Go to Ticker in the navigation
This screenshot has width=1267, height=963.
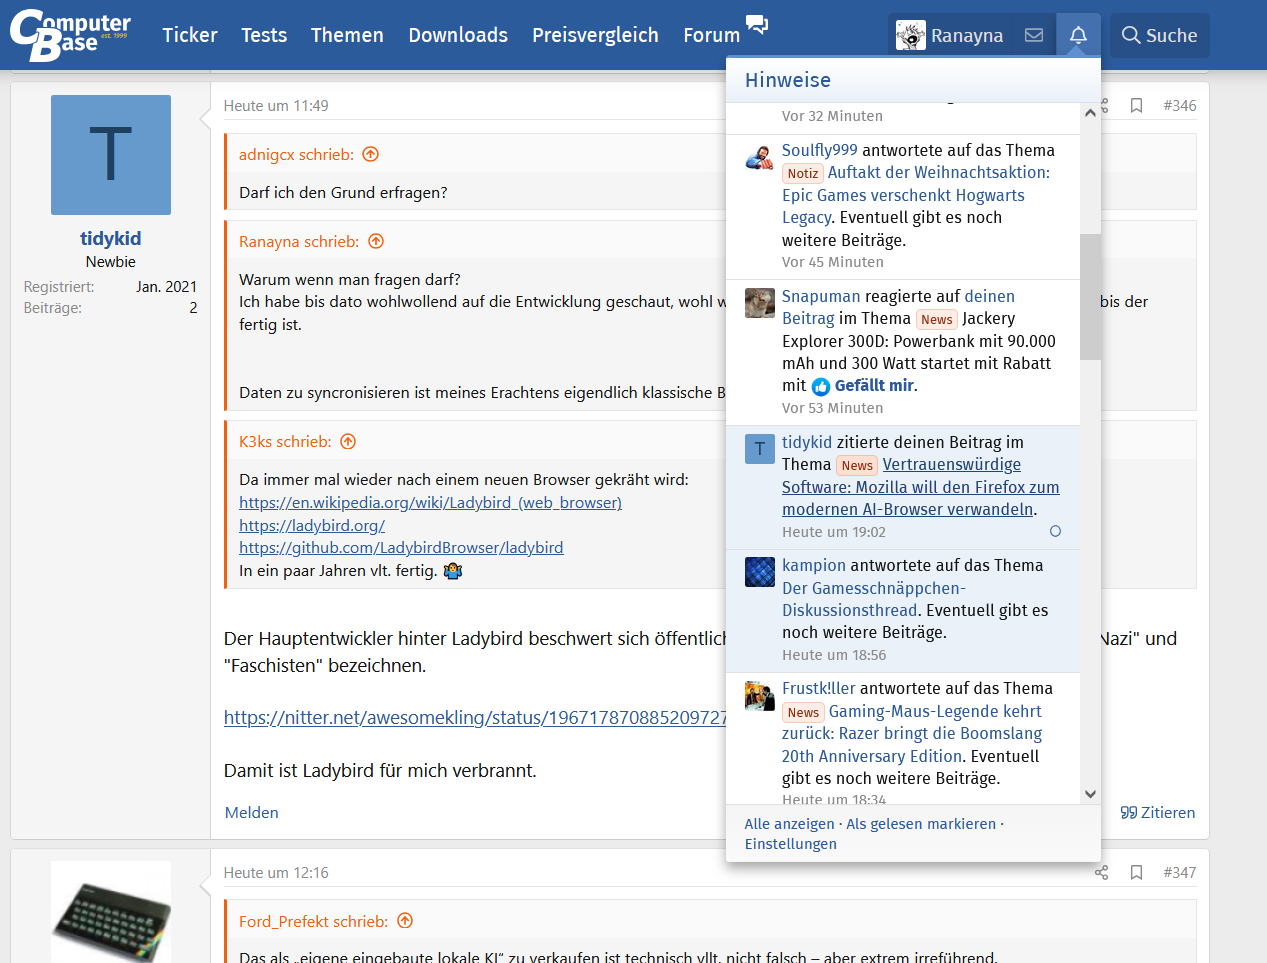190,35
